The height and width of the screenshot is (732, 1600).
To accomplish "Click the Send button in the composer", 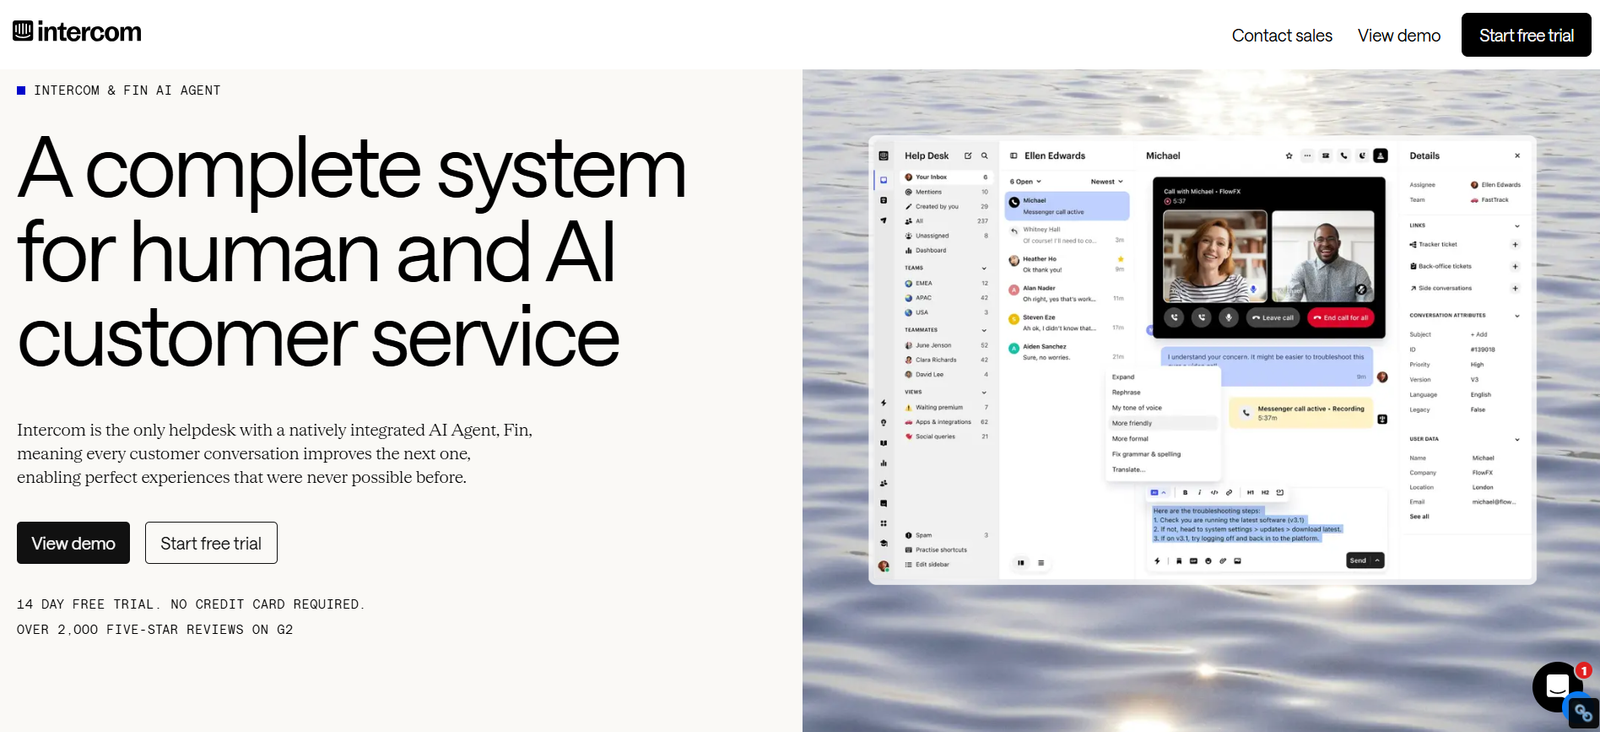I will pos(1358,561).
